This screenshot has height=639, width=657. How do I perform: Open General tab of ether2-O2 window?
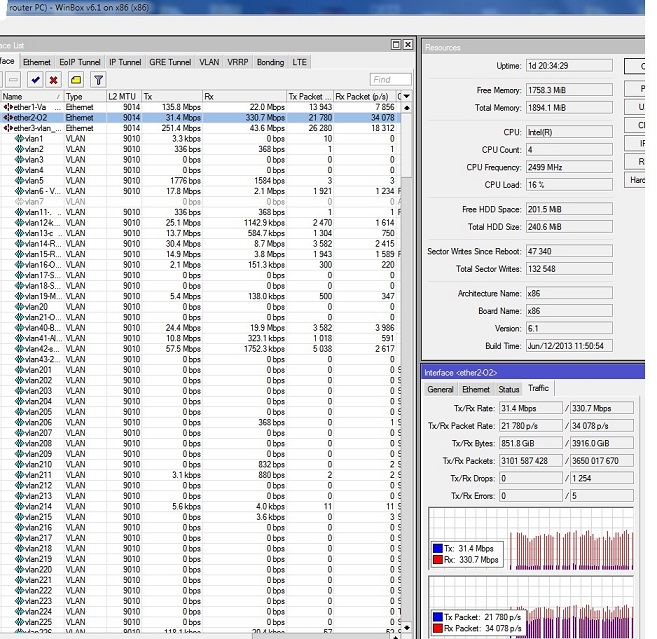tap(440, 389)
